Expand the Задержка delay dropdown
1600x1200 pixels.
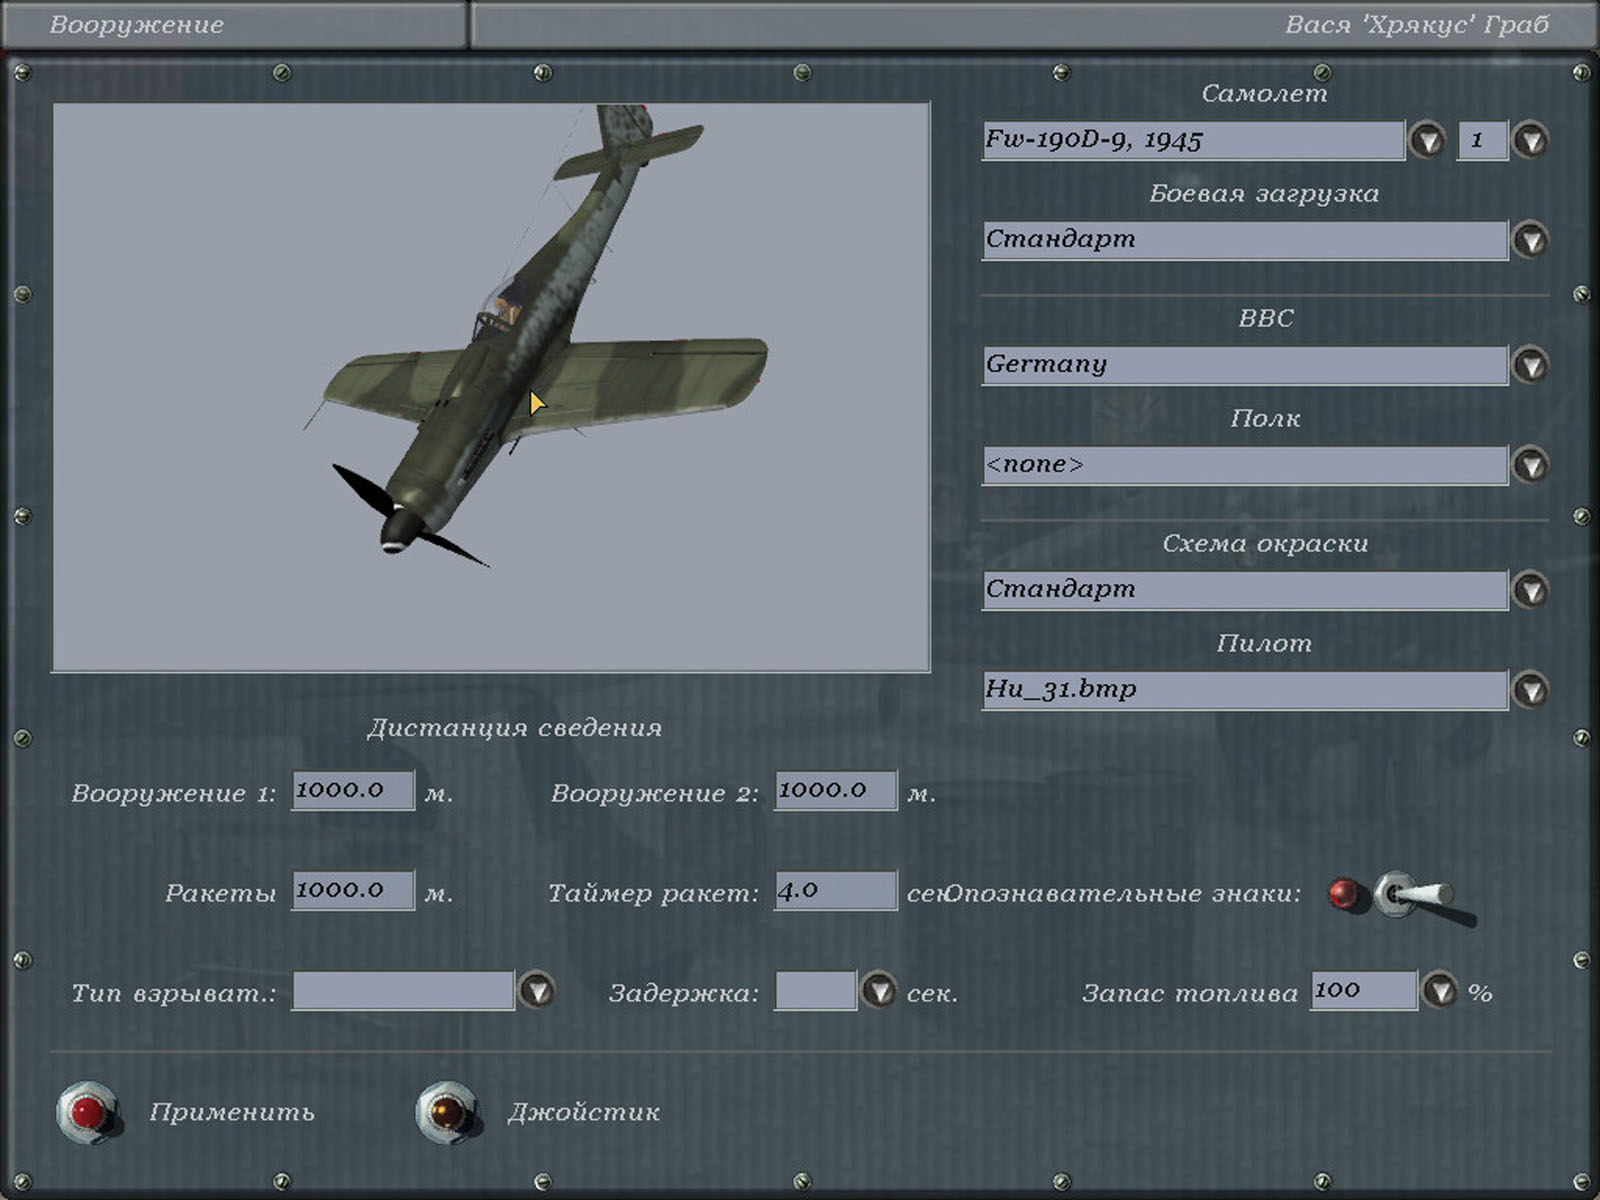click(879, 991)
